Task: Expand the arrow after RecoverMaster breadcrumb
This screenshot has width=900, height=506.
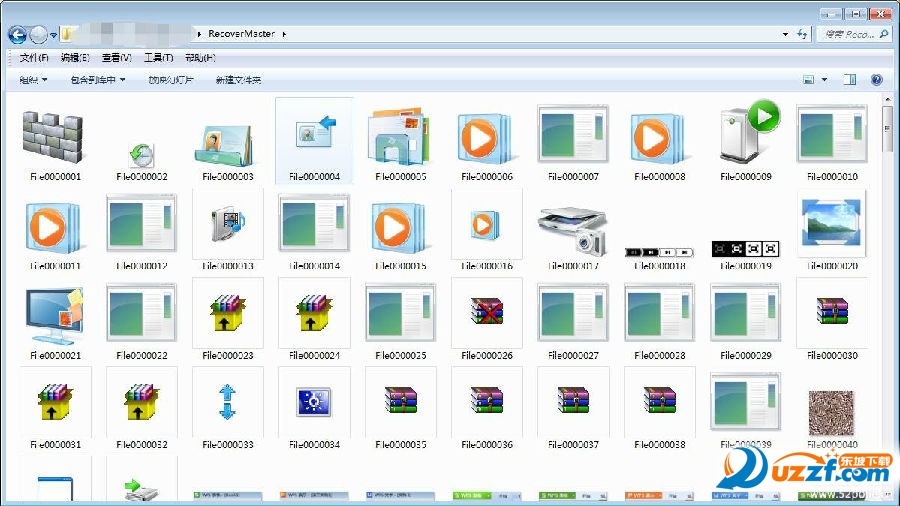Action: (x=284, y=34)
